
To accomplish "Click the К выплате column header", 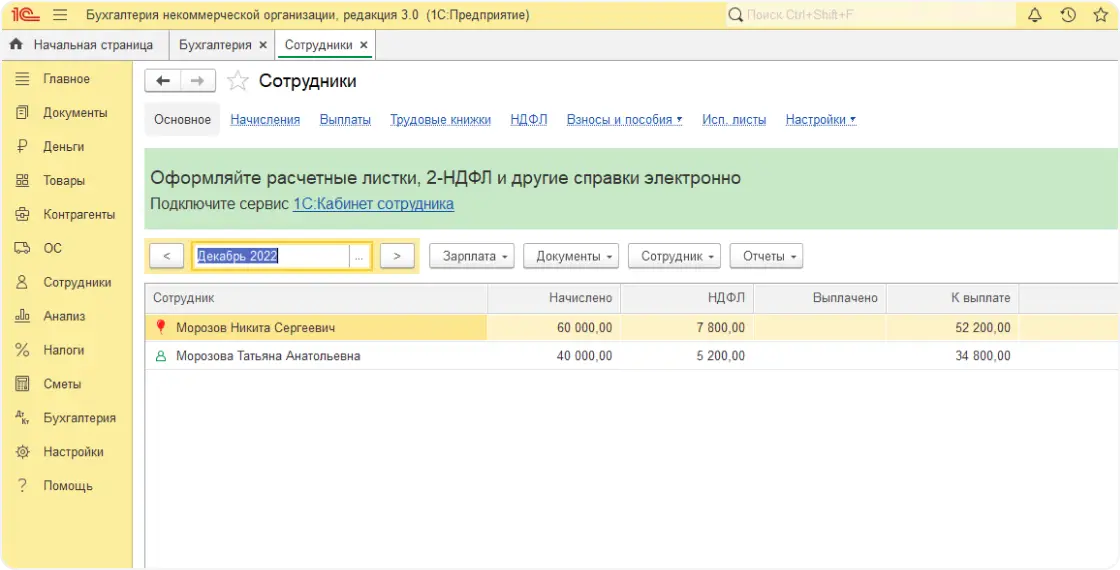I will coord(953,298).
